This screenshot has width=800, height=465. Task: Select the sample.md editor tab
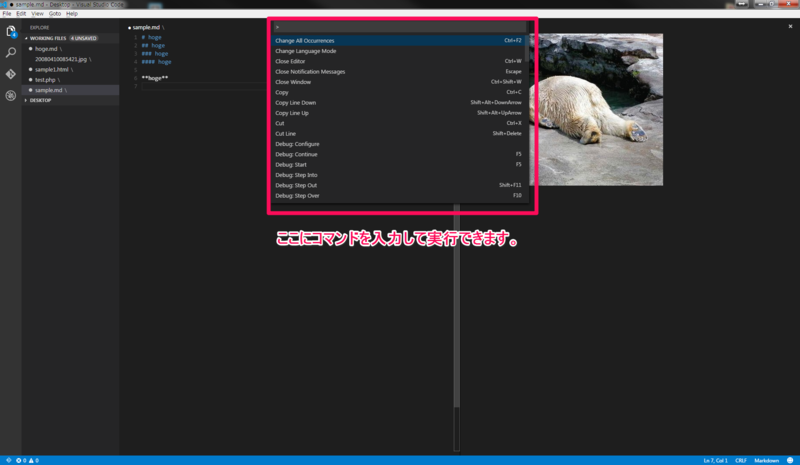pyautogui.click(x=146, y=27)
